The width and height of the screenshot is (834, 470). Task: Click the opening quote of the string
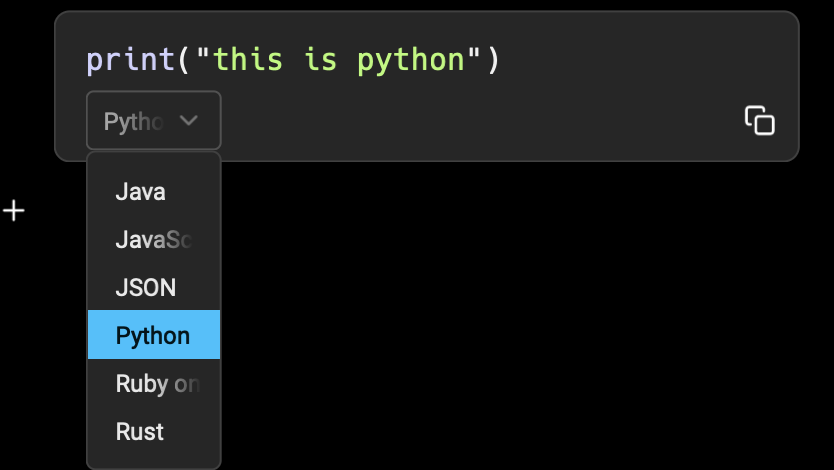[203, 60]
